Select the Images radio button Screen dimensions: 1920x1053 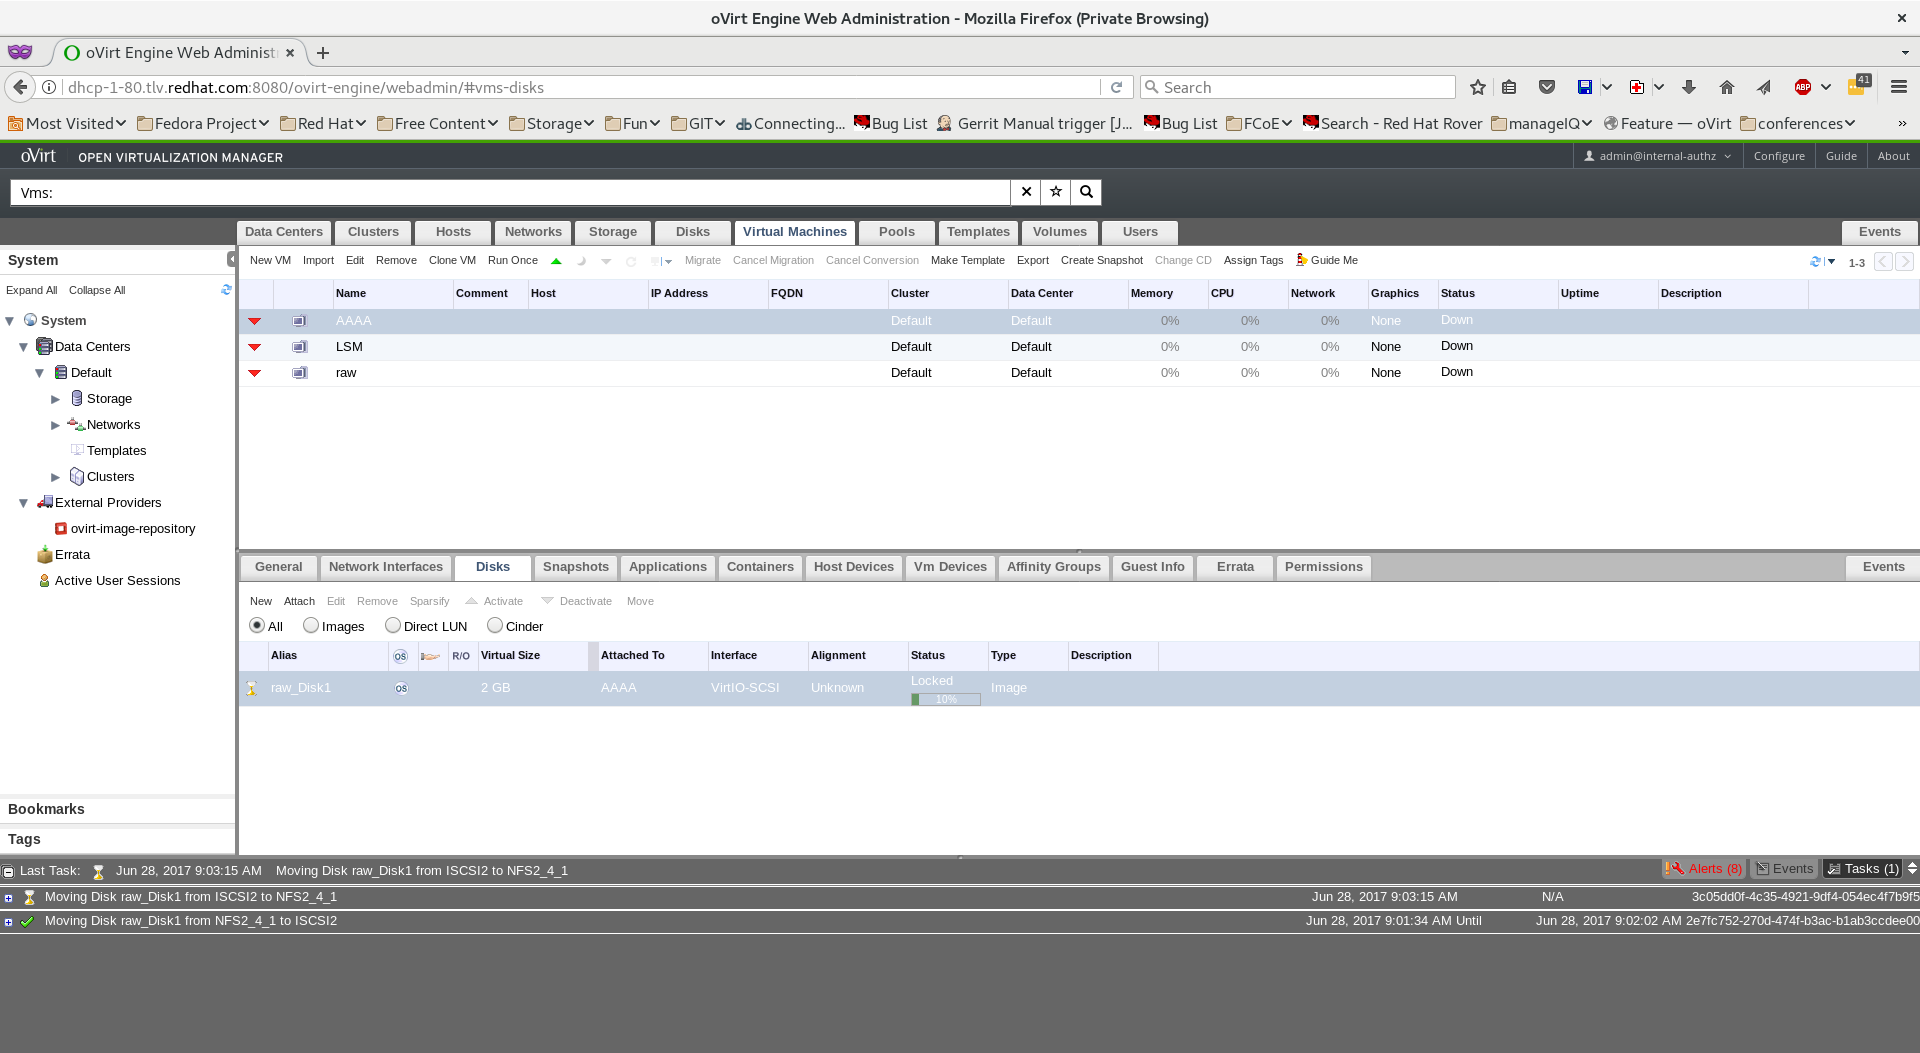pos(311,626)
